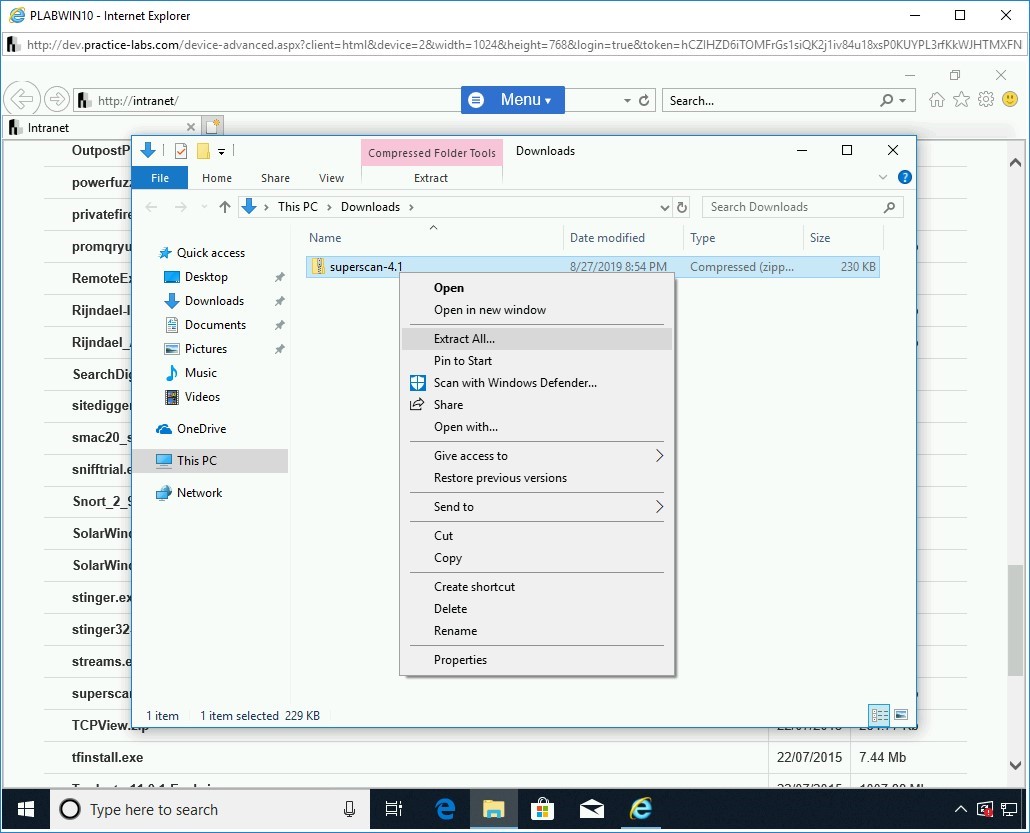Select Music in Quick access list
1030x833 pixels.
pos(200,373)
